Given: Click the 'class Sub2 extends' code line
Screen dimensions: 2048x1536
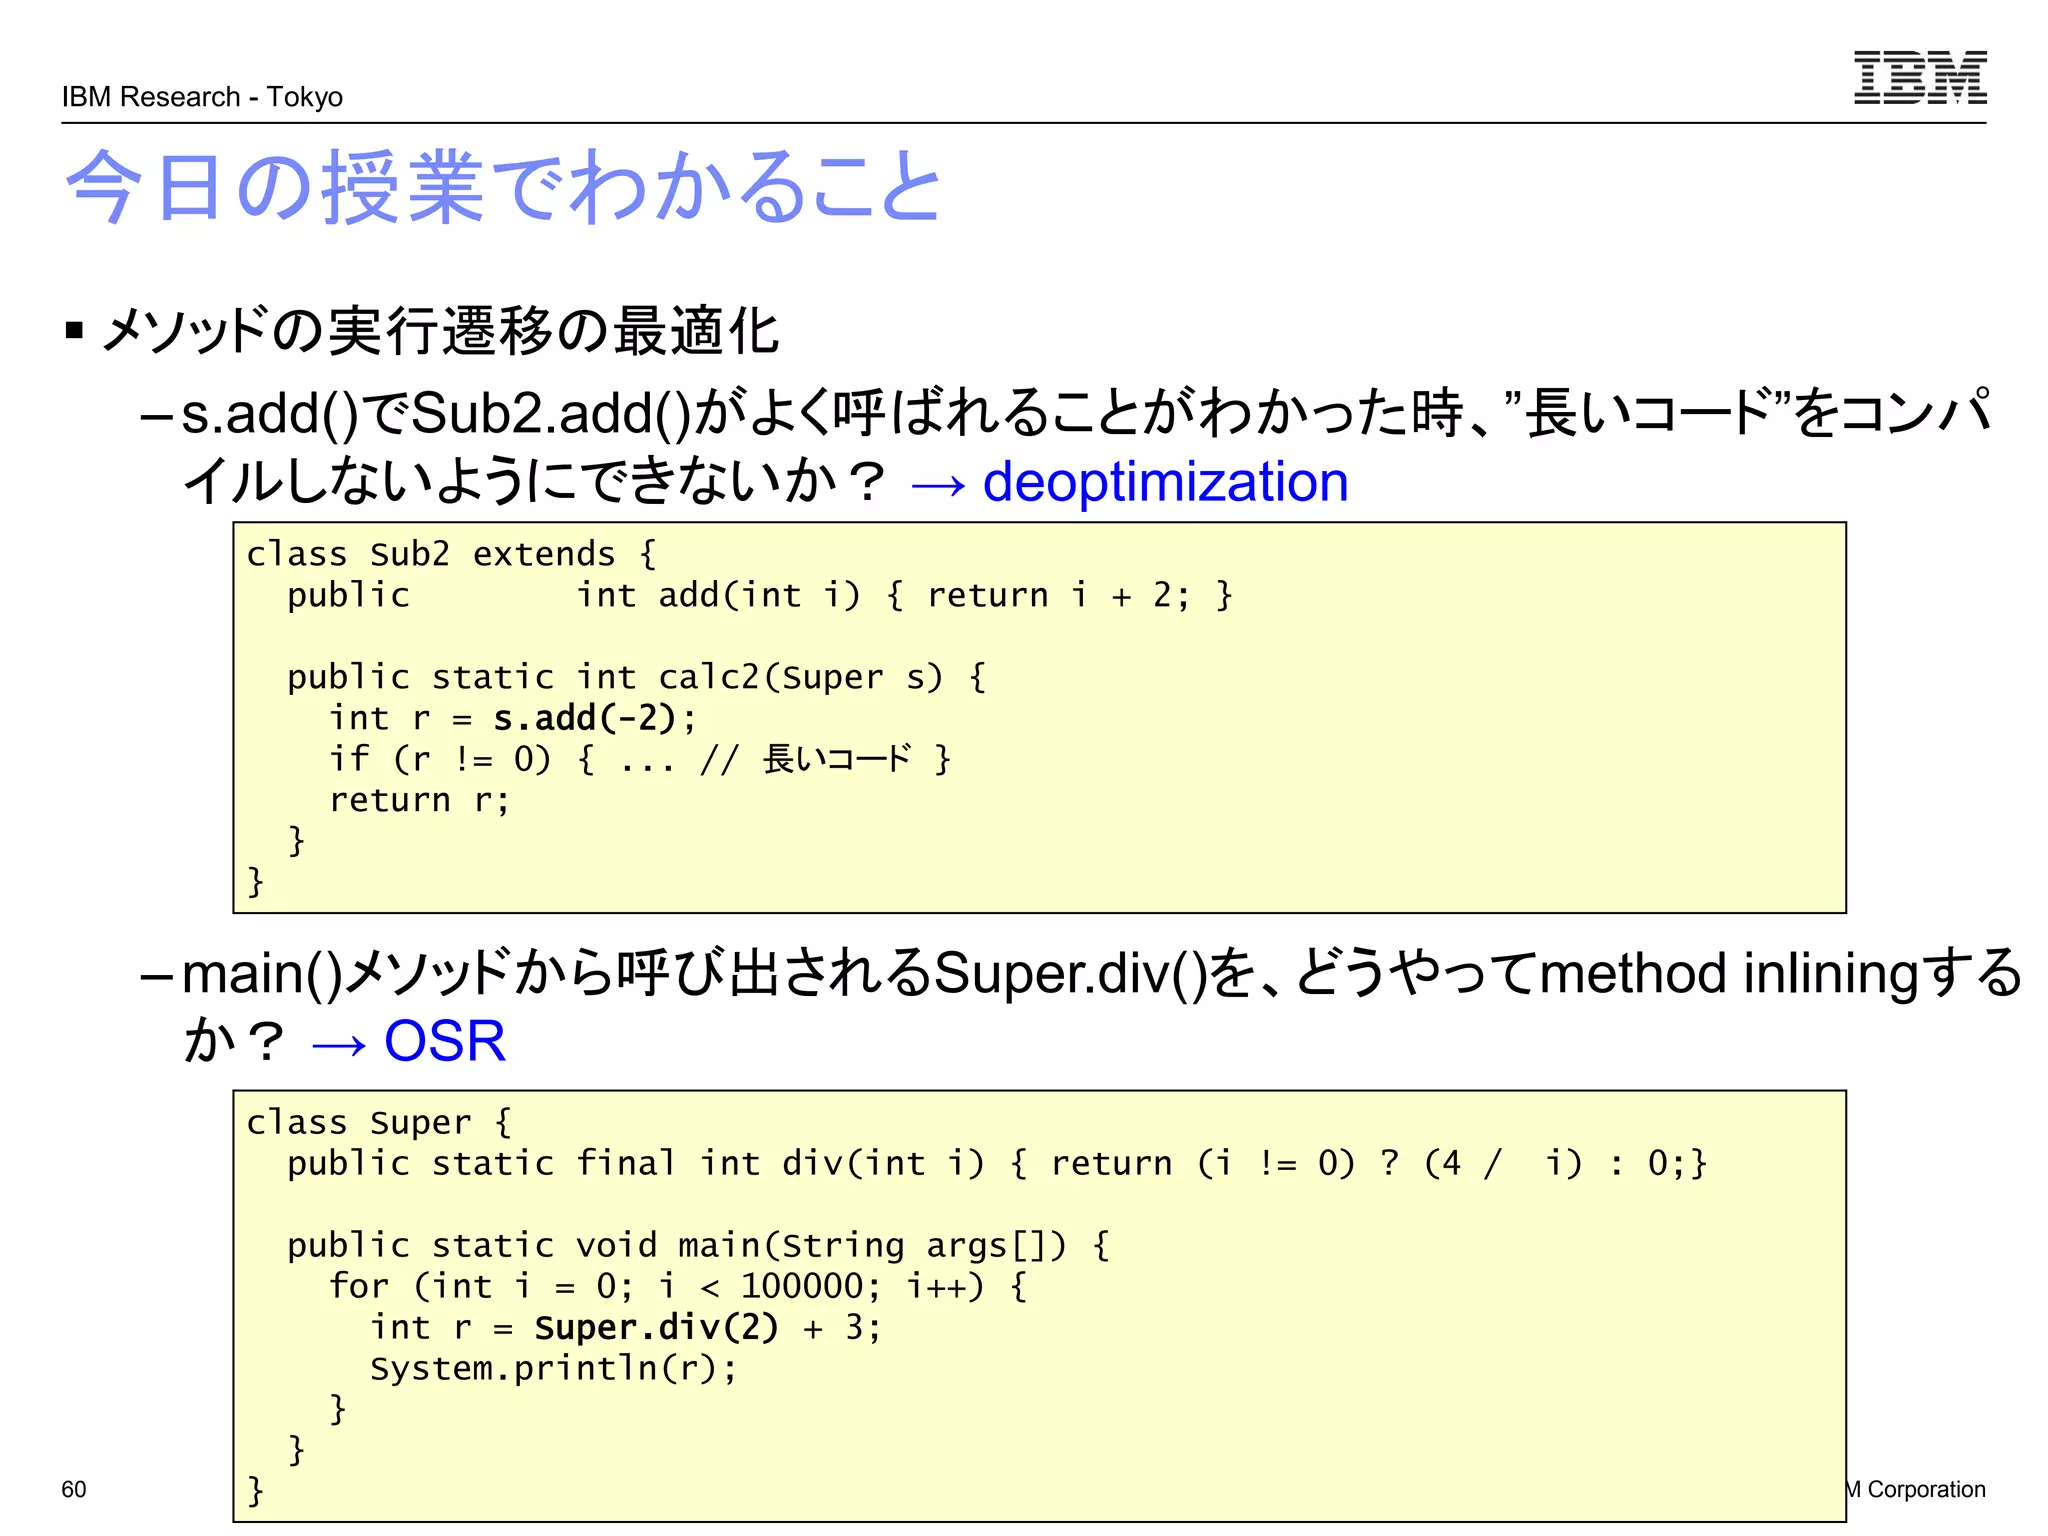Looking at the screenshot, I should [x=450, y=554].
